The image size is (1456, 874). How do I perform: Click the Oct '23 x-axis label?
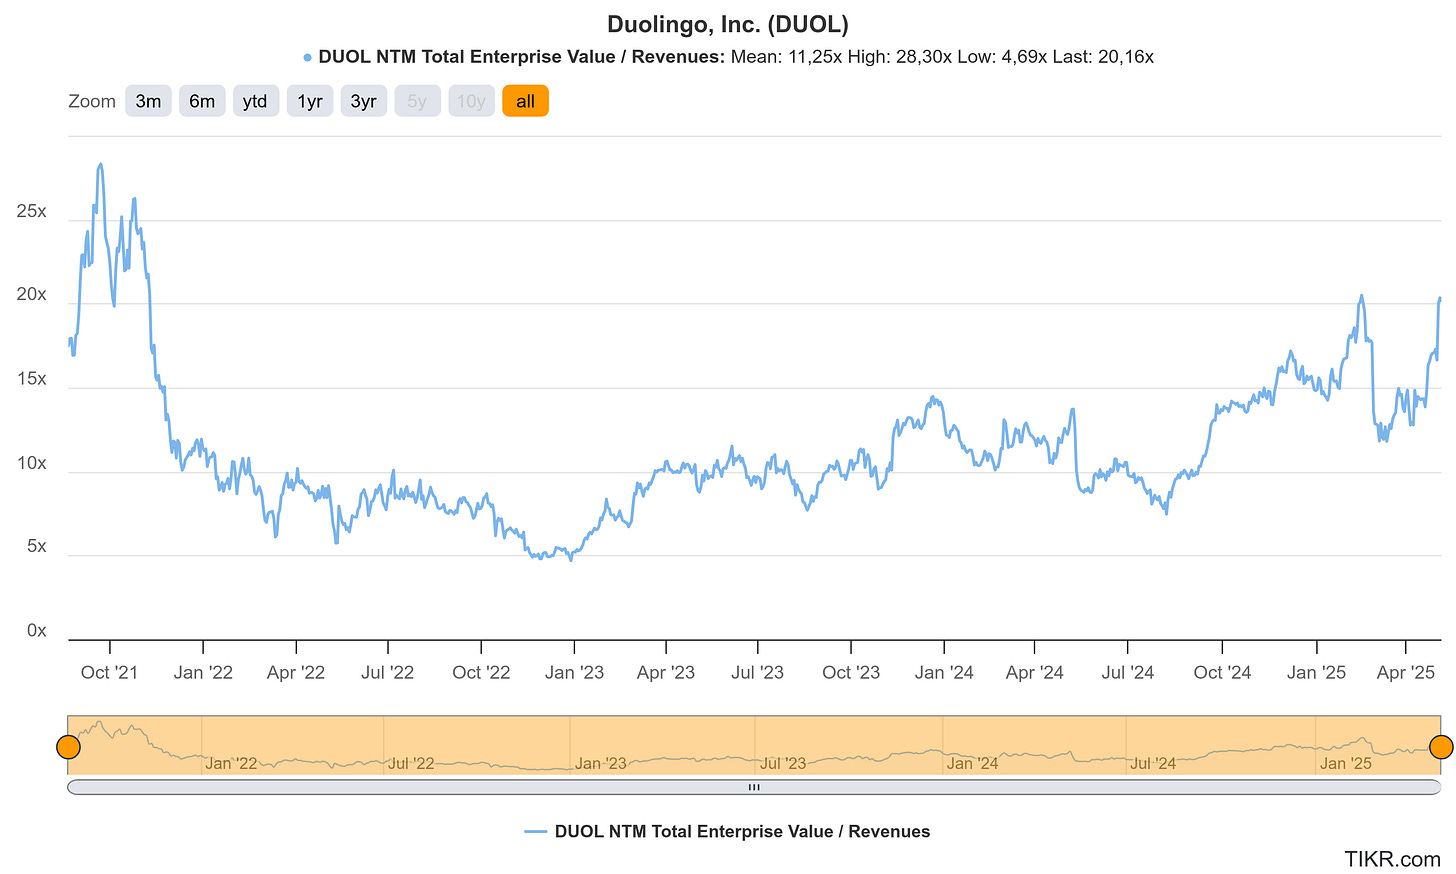(851, 672)
